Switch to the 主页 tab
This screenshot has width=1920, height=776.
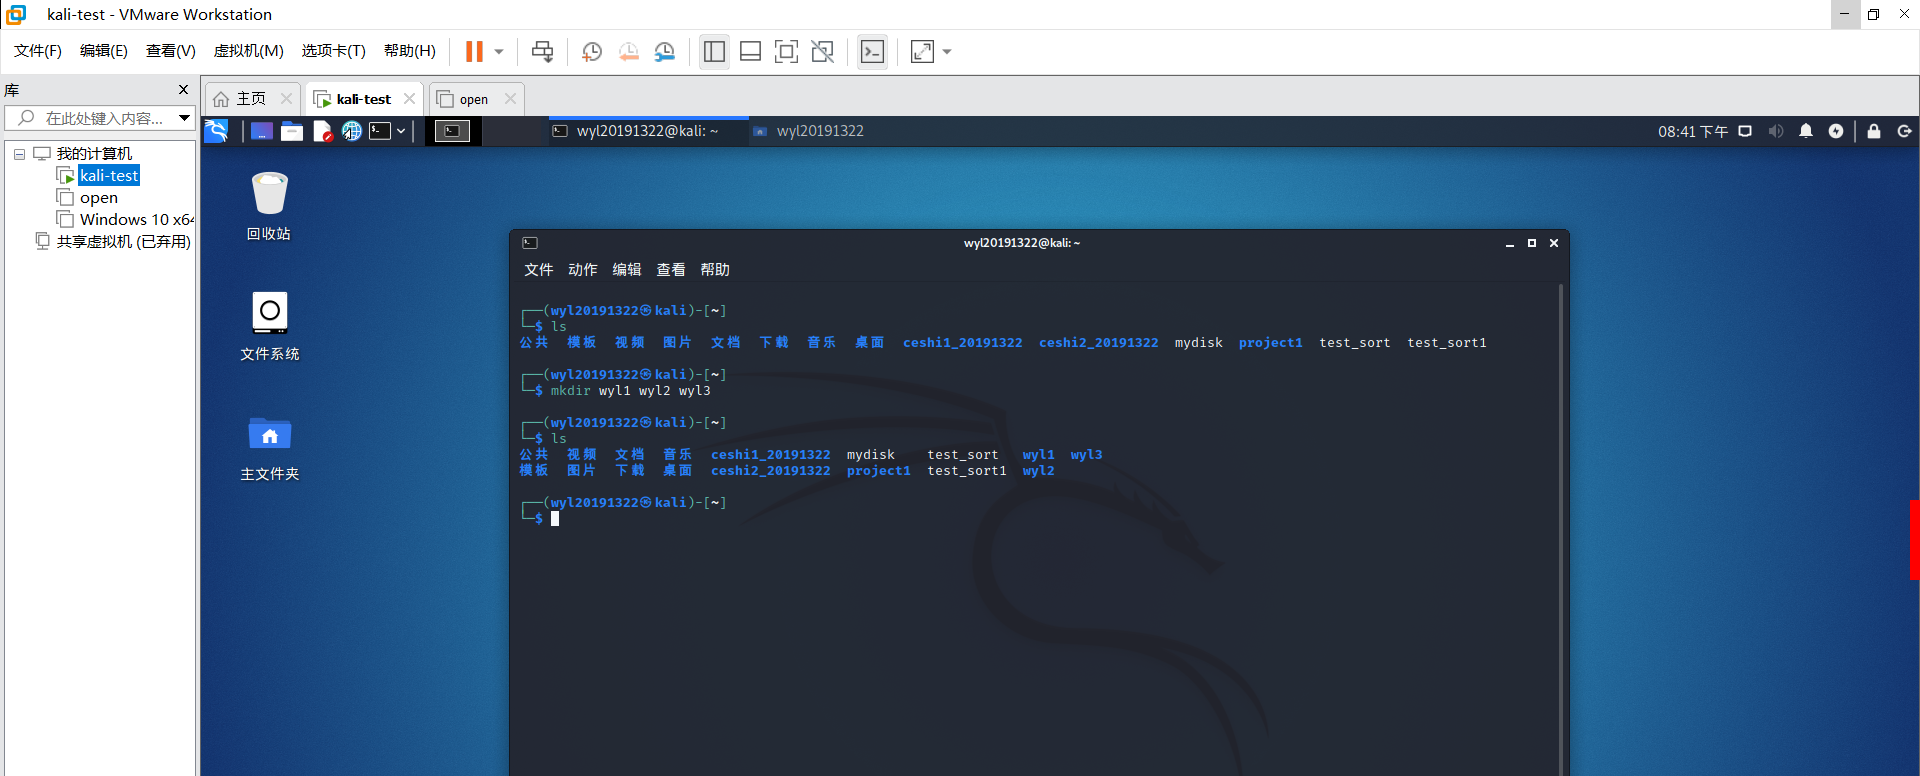251,99
